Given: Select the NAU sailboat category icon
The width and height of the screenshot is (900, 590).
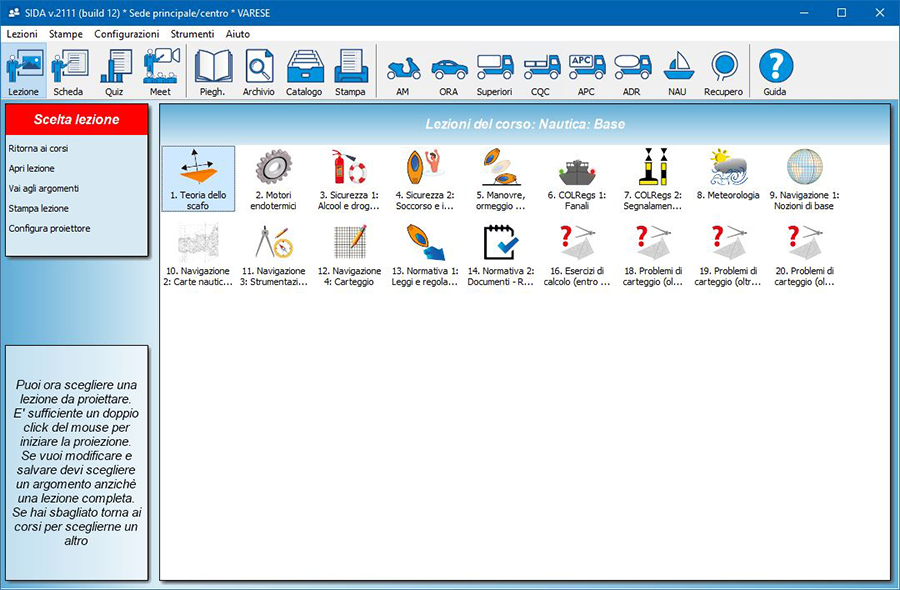Looking at the screenshot, I should click(x=679, y=72).
